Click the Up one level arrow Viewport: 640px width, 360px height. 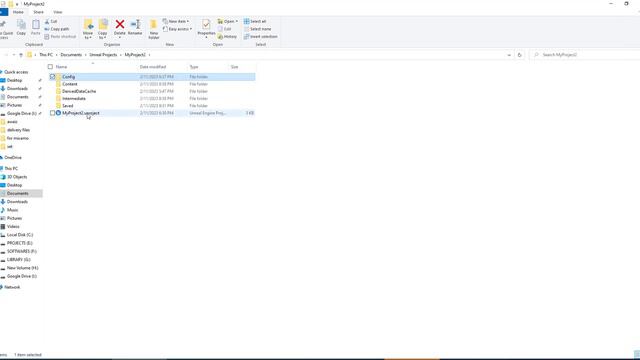click(x=21, y=55)
